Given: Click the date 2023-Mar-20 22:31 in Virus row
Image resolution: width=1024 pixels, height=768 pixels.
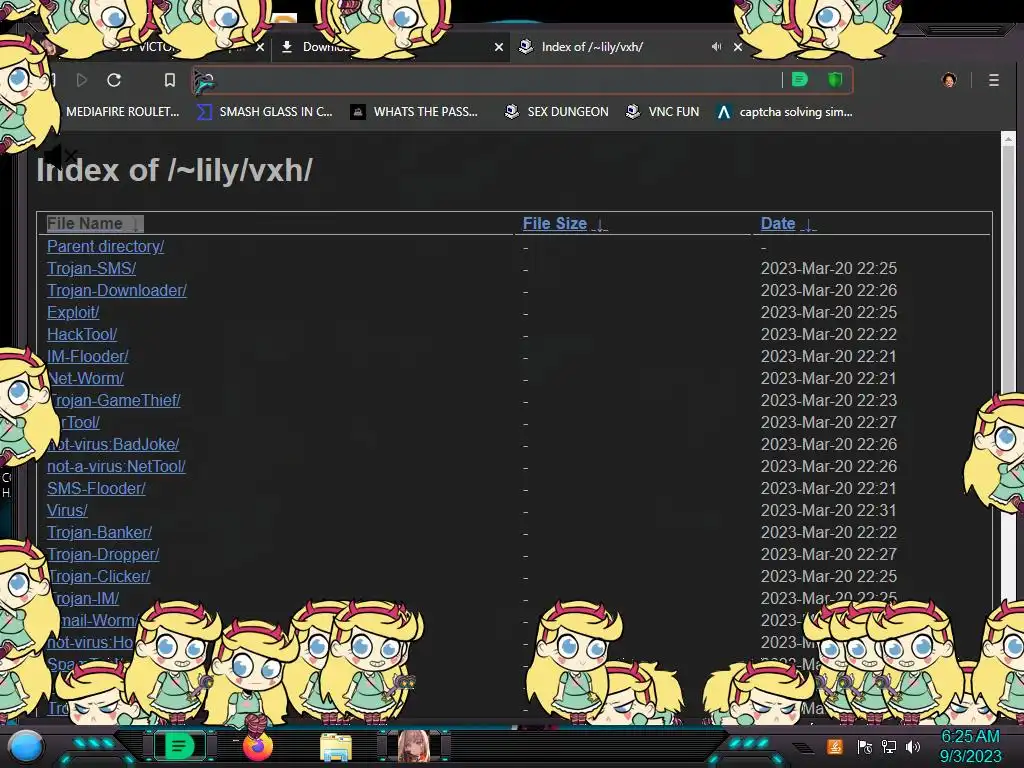Looking at the screenshot, I should click(828, 511).
